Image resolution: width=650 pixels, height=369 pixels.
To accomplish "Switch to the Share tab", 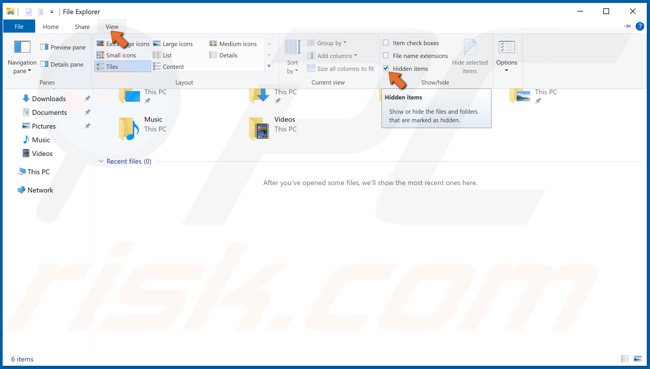I will [82, 27].
